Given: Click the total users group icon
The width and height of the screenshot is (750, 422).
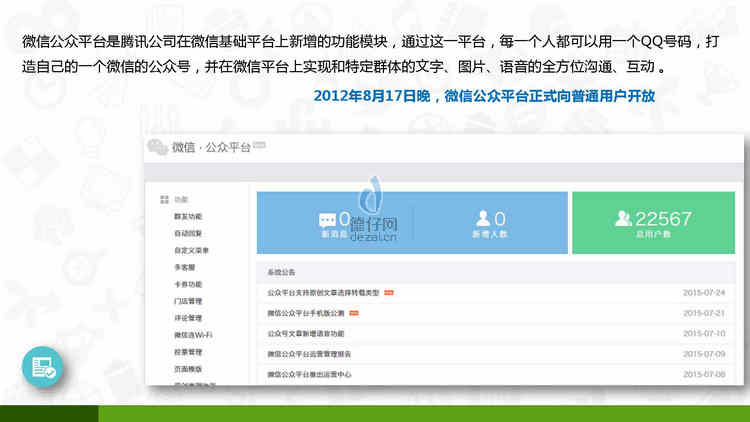Looking at the screenshot, I should click(623, 219).
